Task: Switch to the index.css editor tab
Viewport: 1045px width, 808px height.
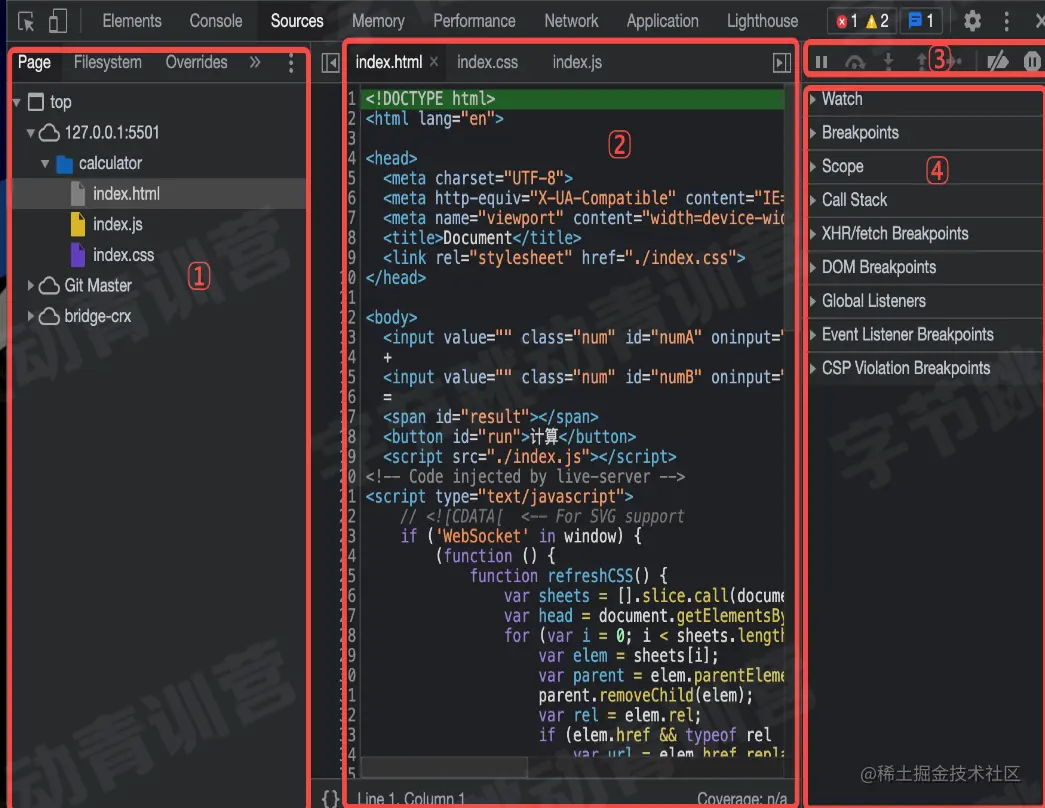Action: [487, 63]
